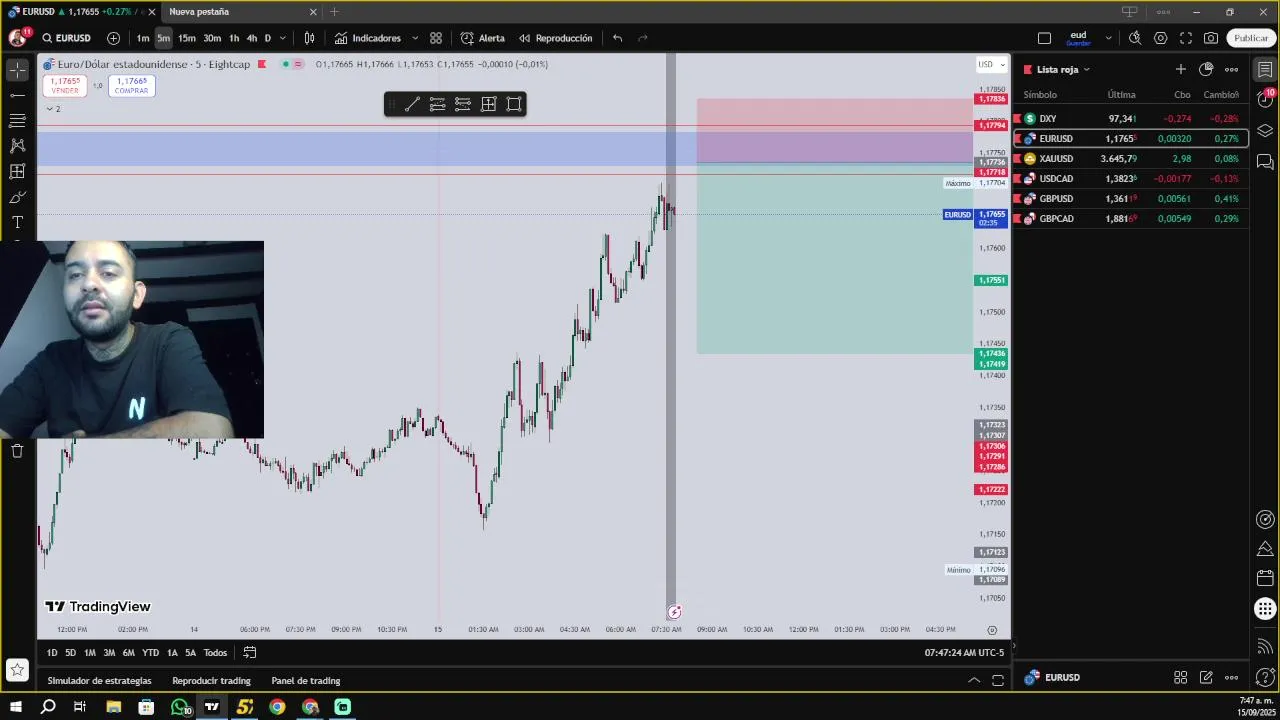Select the crosshair cursor tool
1280x720 pixels.
17,70
